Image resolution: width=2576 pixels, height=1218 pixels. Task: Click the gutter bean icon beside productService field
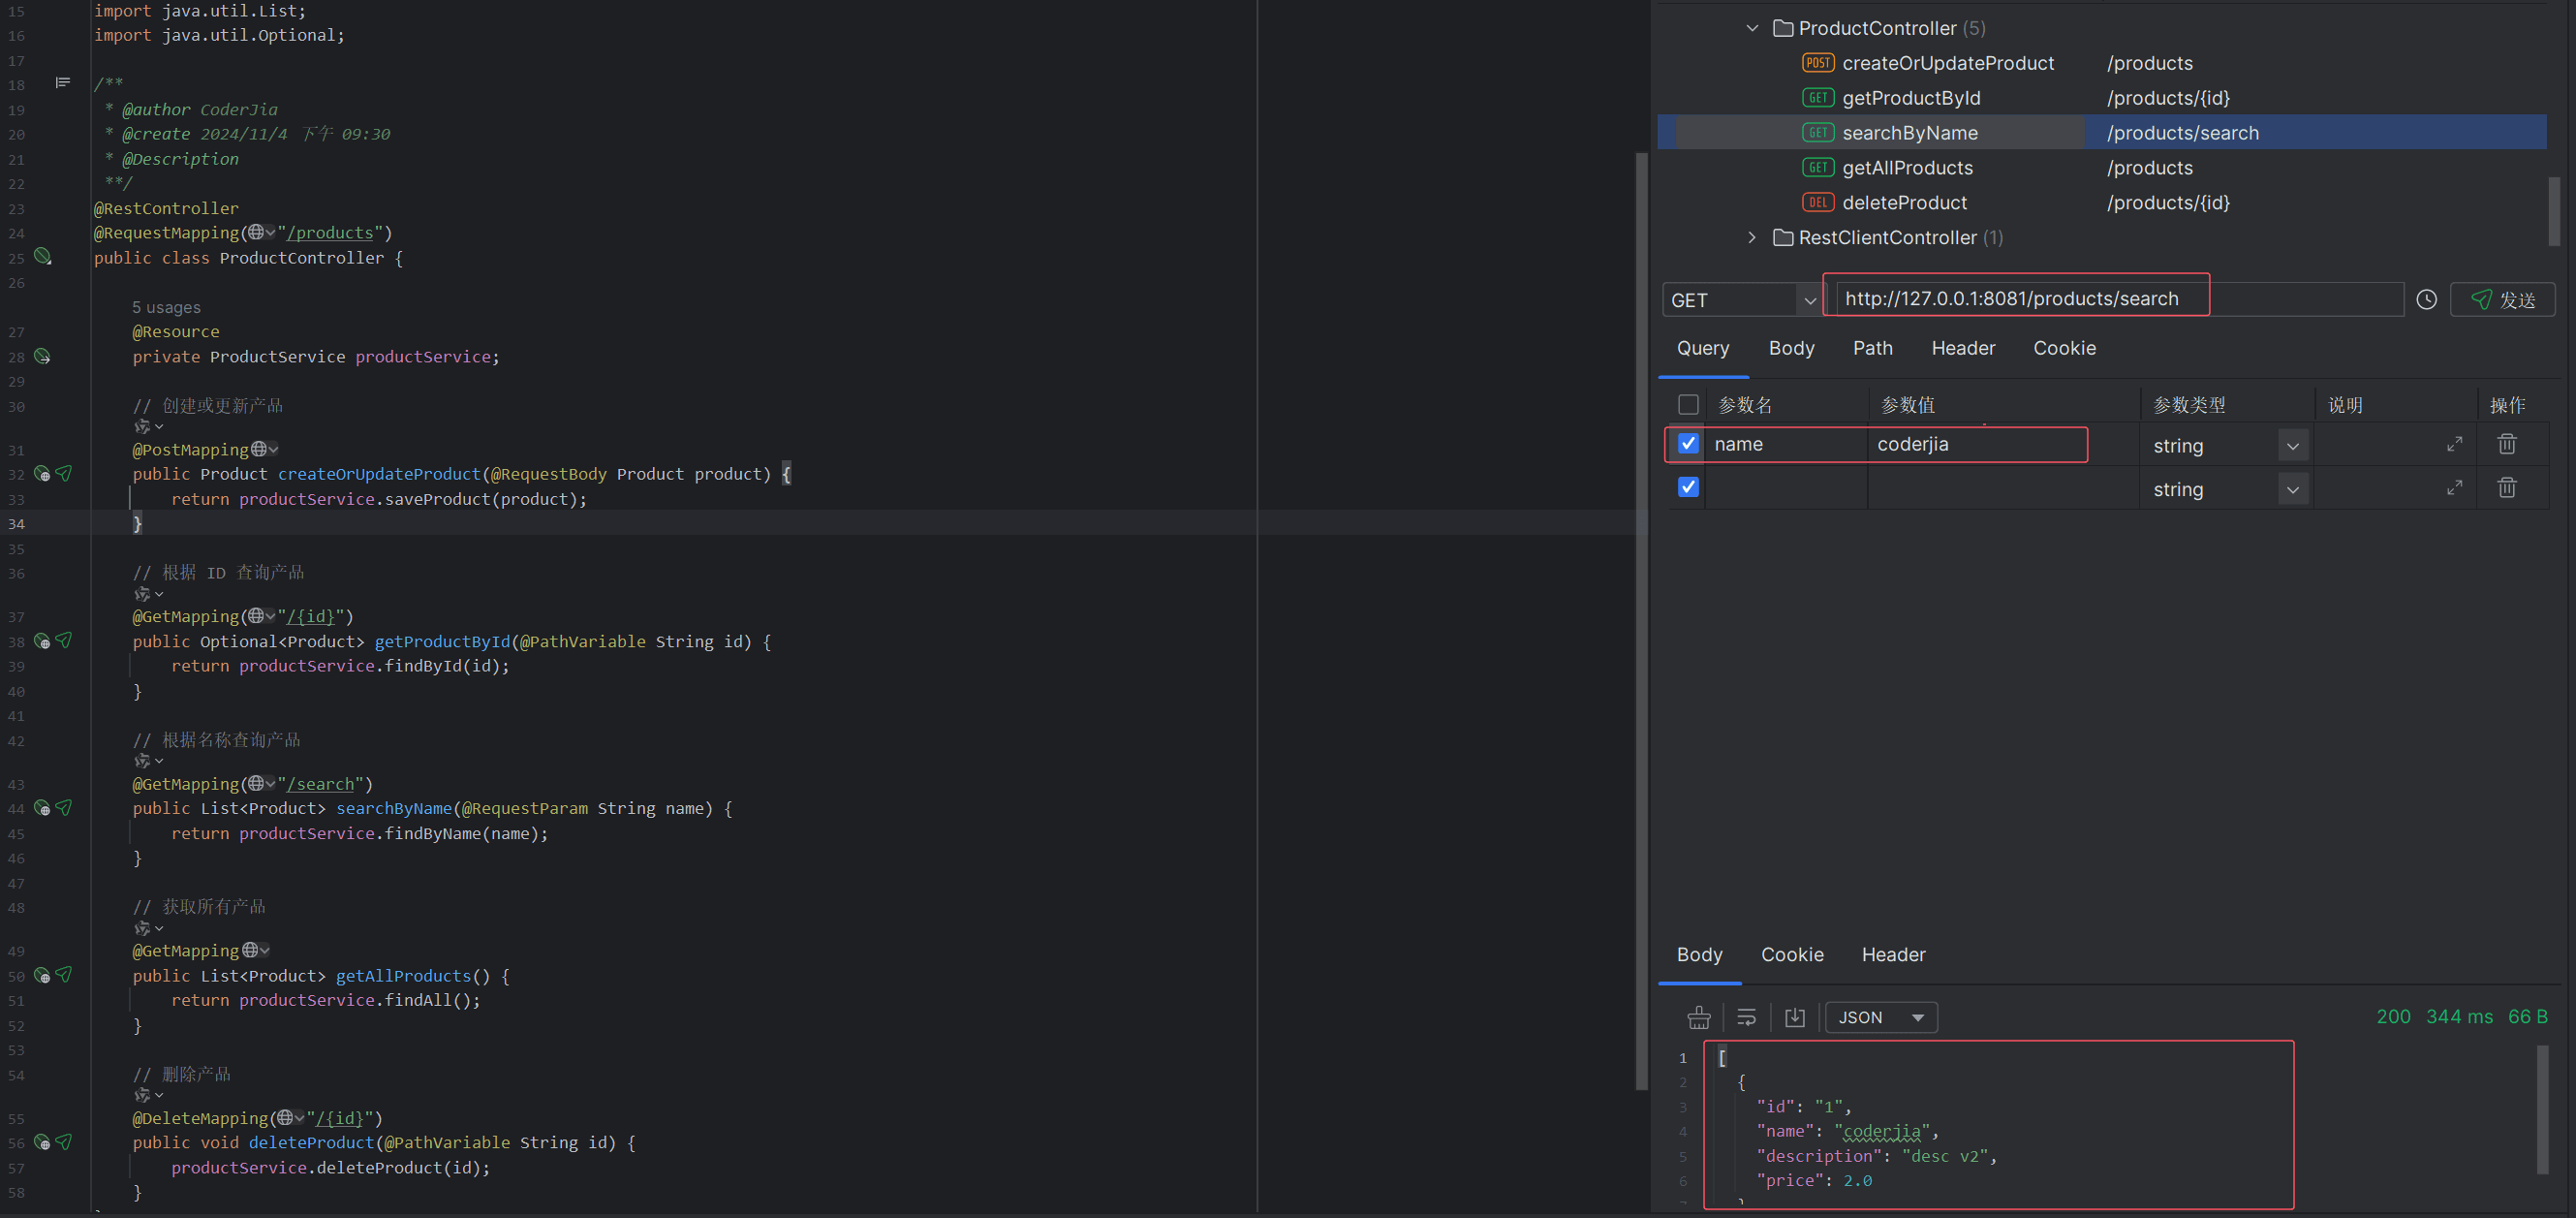[42, 356]
